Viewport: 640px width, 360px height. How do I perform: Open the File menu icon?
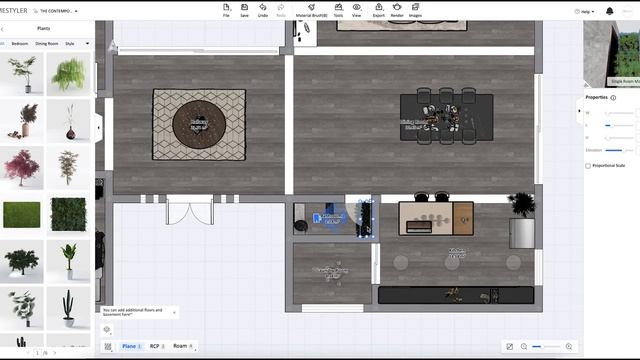226,8
